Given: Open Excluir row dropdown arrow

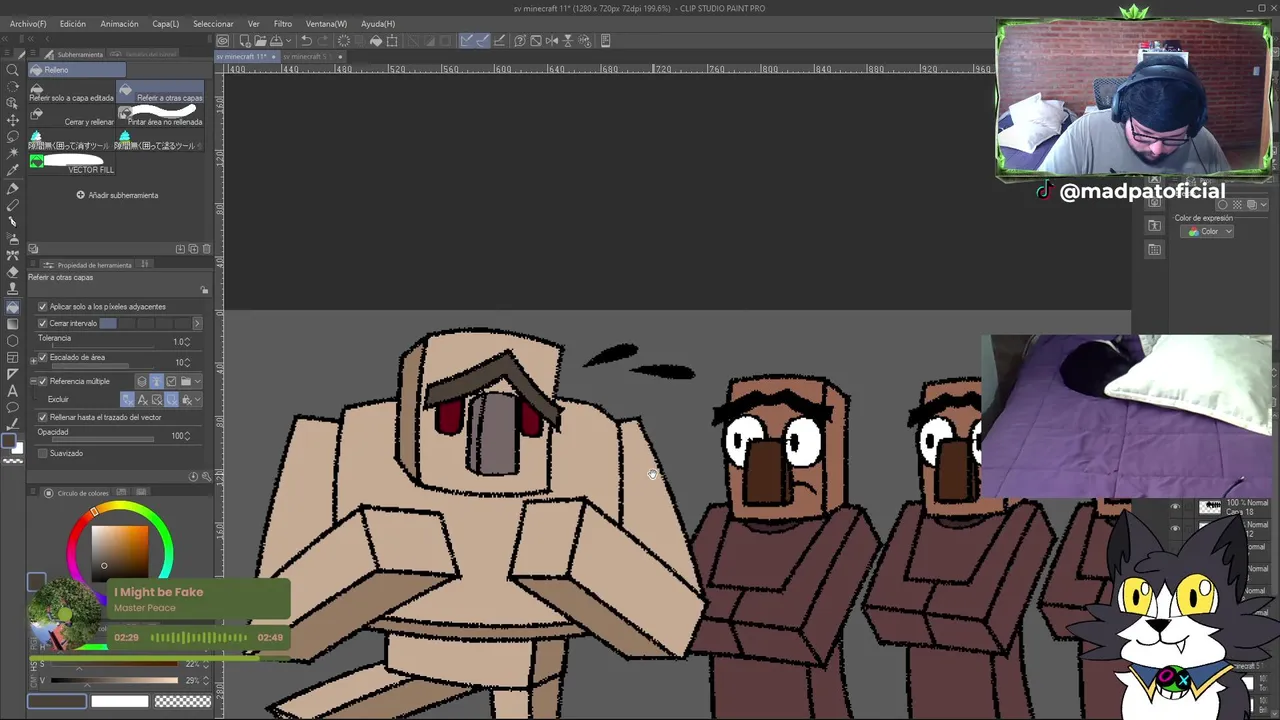Looking at the screenshot, I should 198,400.
